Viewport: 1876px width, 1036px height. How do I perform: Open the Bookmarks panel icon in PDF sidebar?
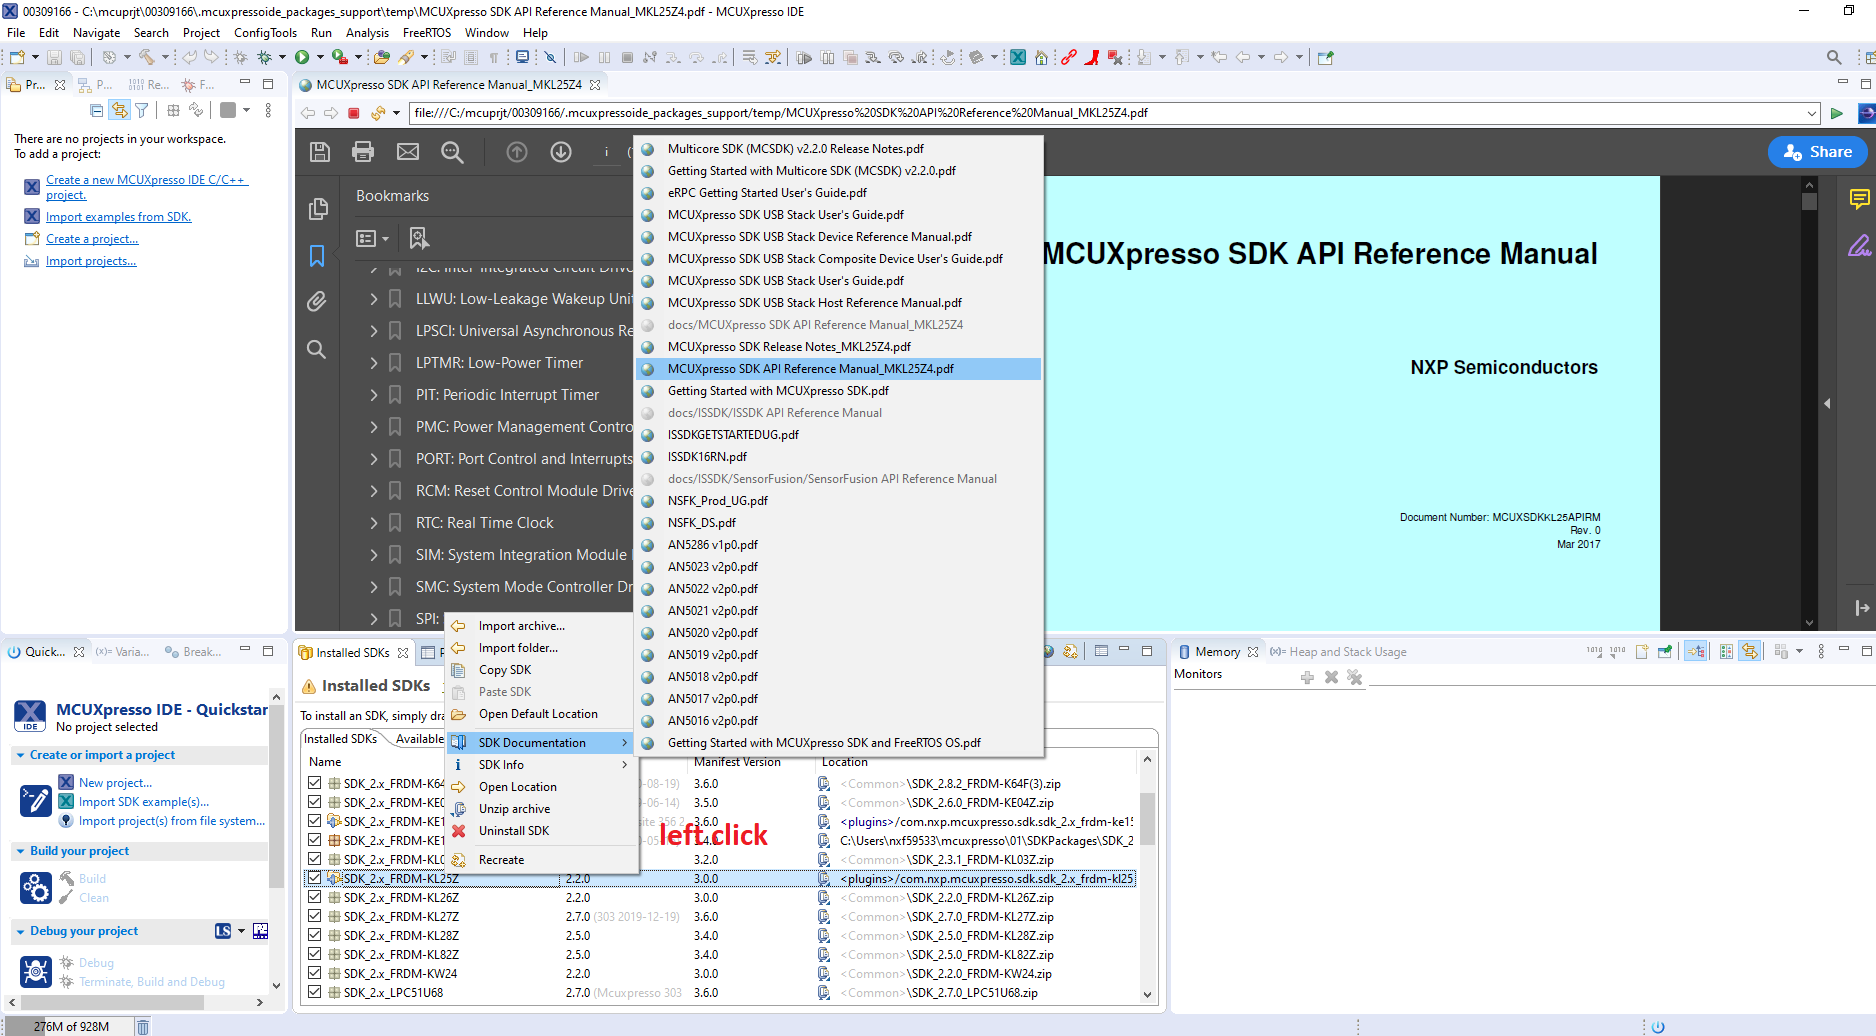click(x=316, y=257)
